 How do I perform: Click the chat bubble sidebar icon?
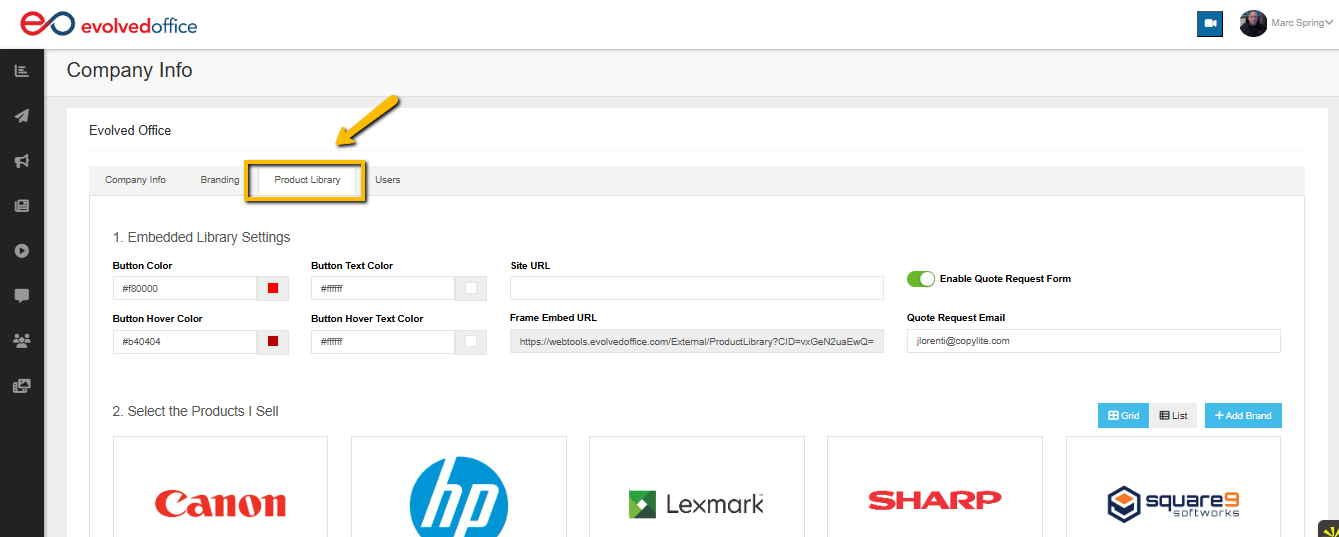[x=21, y=296]
